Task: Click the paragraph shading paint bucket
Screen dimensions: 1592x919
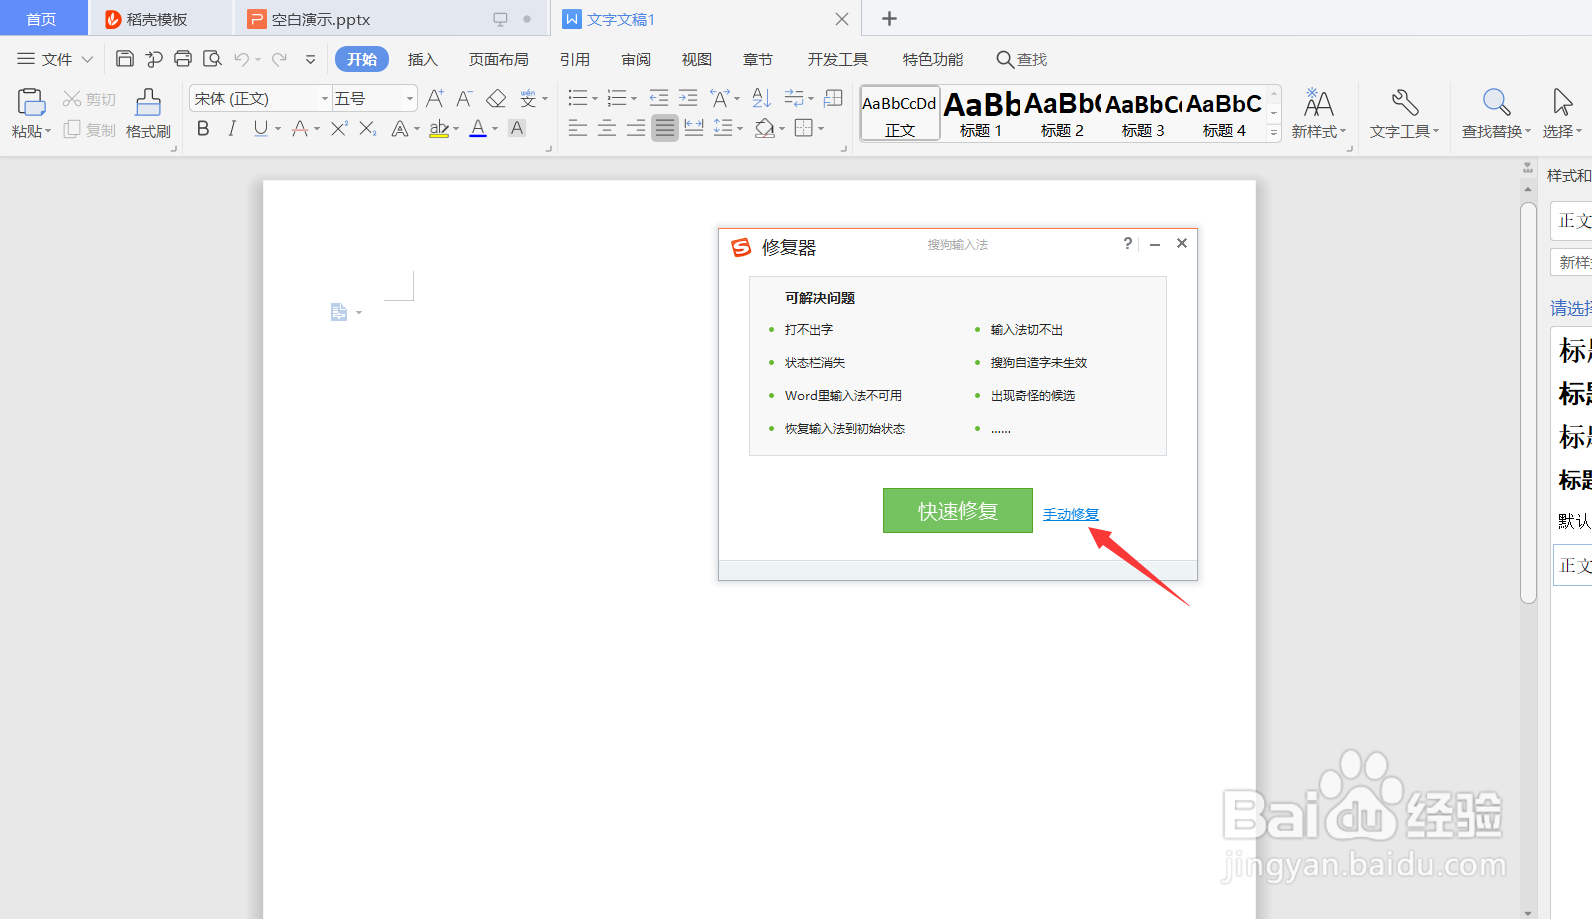Action: (765, 128)
